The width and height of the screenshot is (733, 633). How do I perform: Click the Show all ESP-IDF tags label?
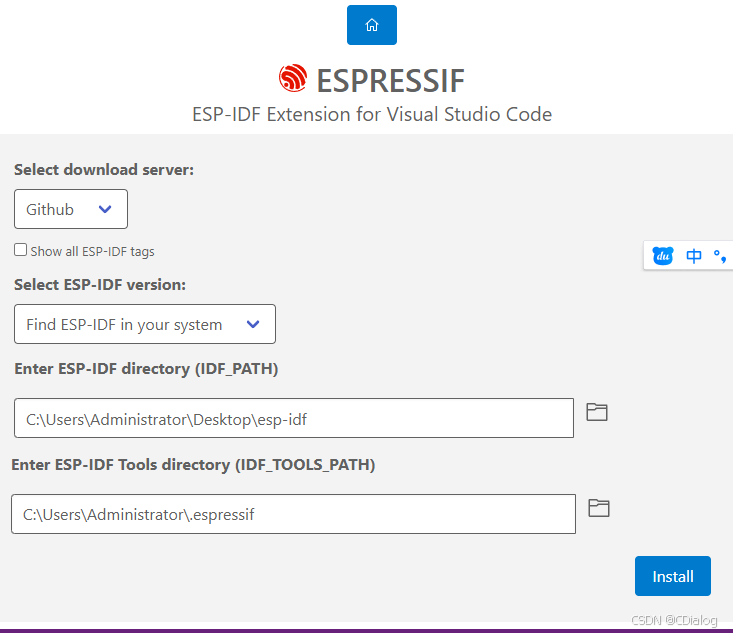click(93, 252)
